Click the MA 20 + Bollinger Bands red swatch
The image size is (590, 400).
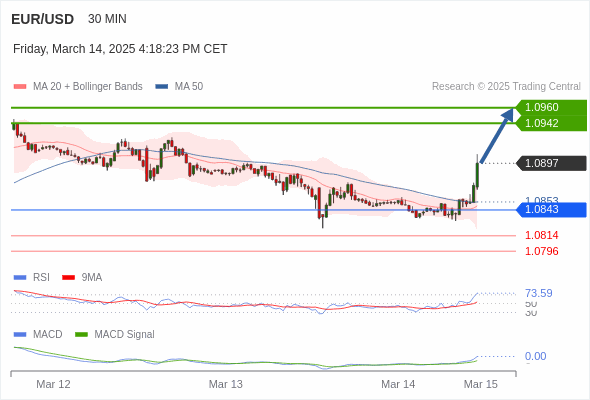[x=20, y=87]
